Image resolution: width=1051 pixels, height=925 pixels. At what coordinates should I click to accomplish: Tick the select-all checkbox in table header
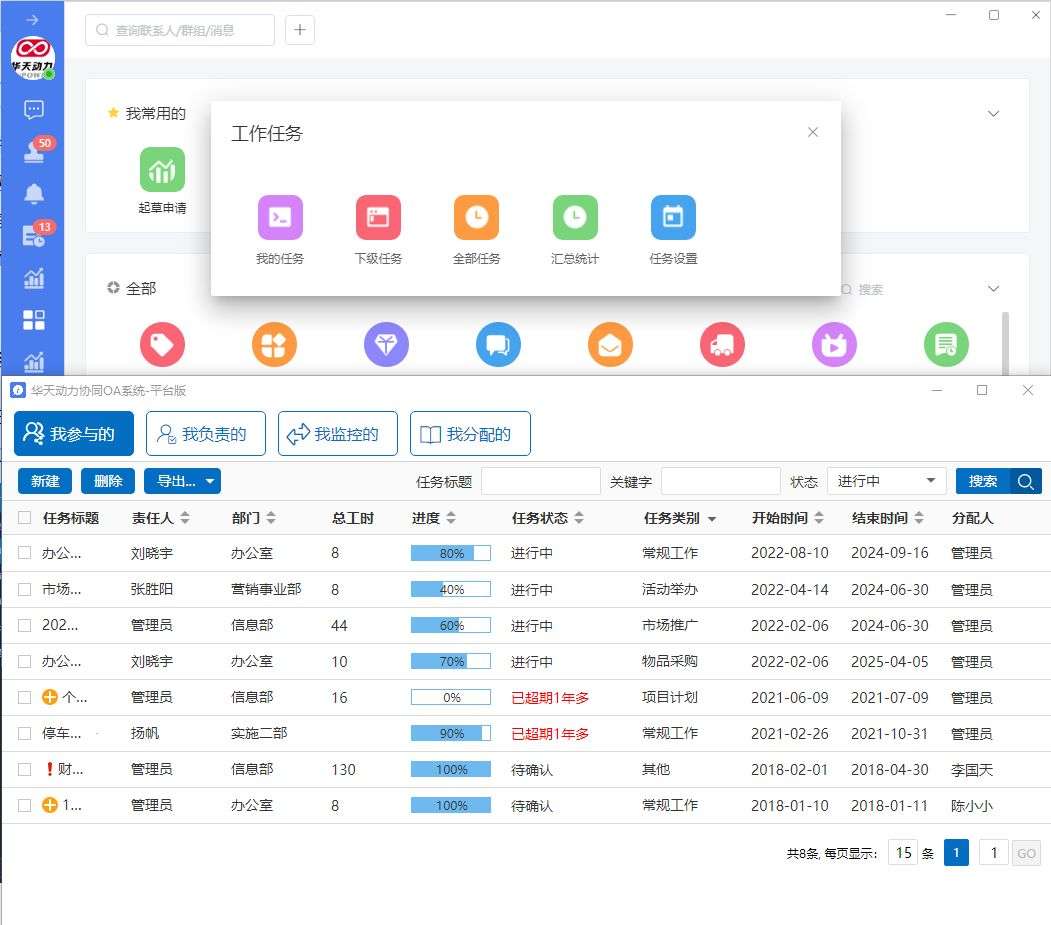click(25, 518)
